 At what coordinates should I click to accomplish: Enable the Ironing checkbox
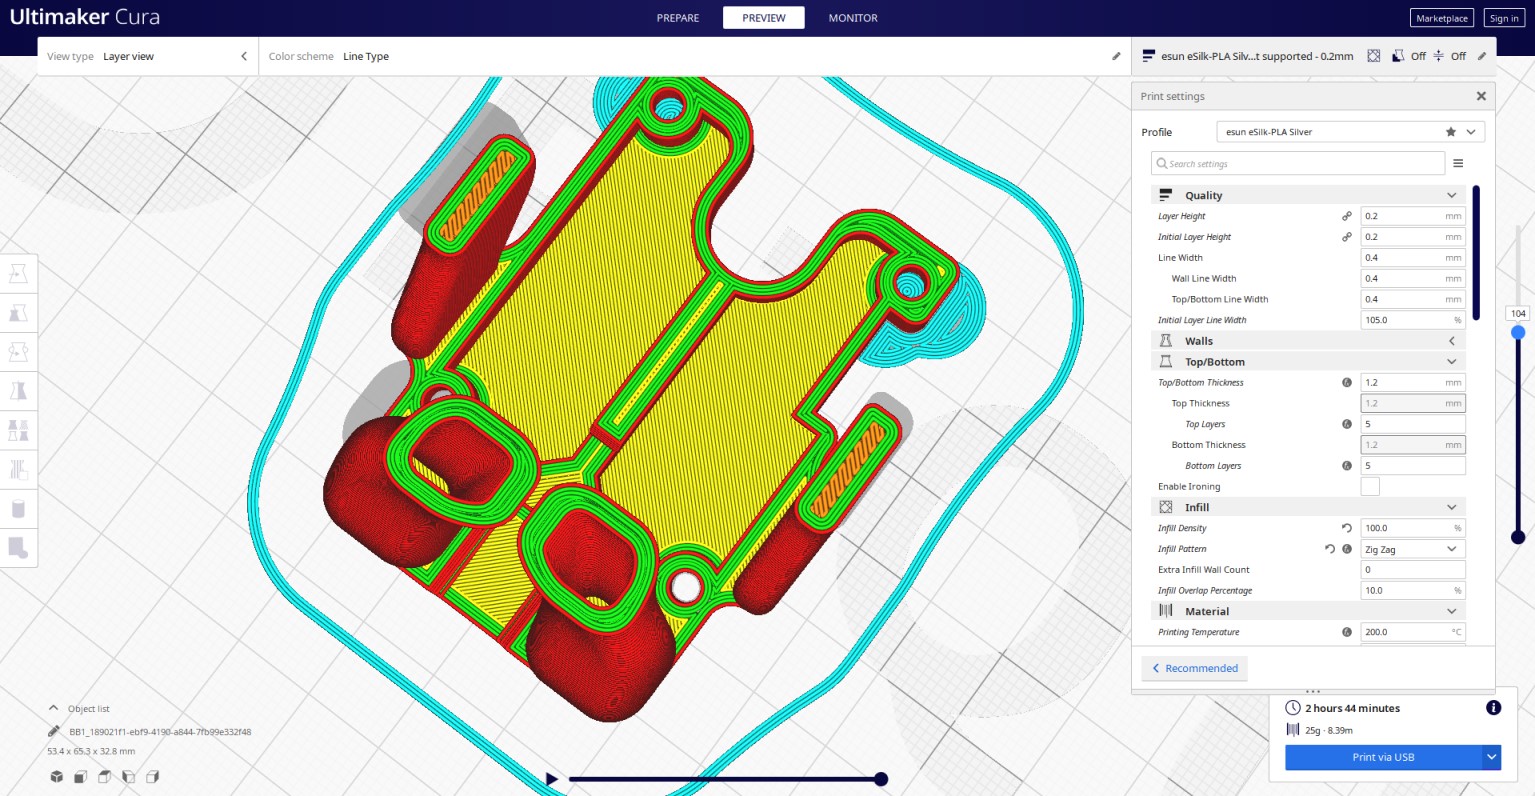(1370, 486)
